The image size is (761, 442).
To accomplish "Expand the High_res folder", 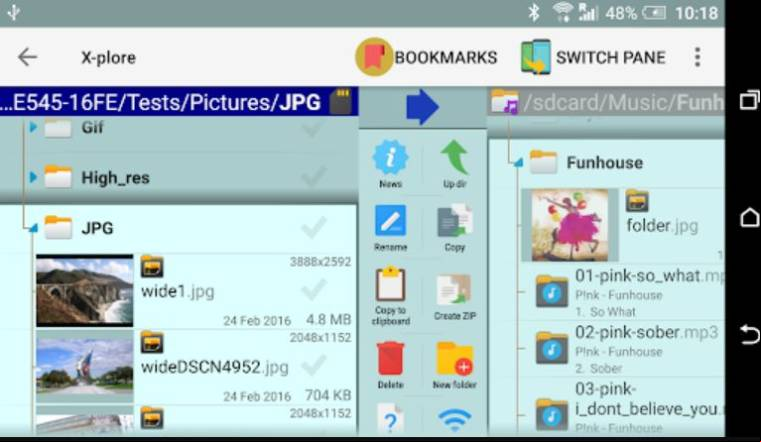I will tap(33, 177).
